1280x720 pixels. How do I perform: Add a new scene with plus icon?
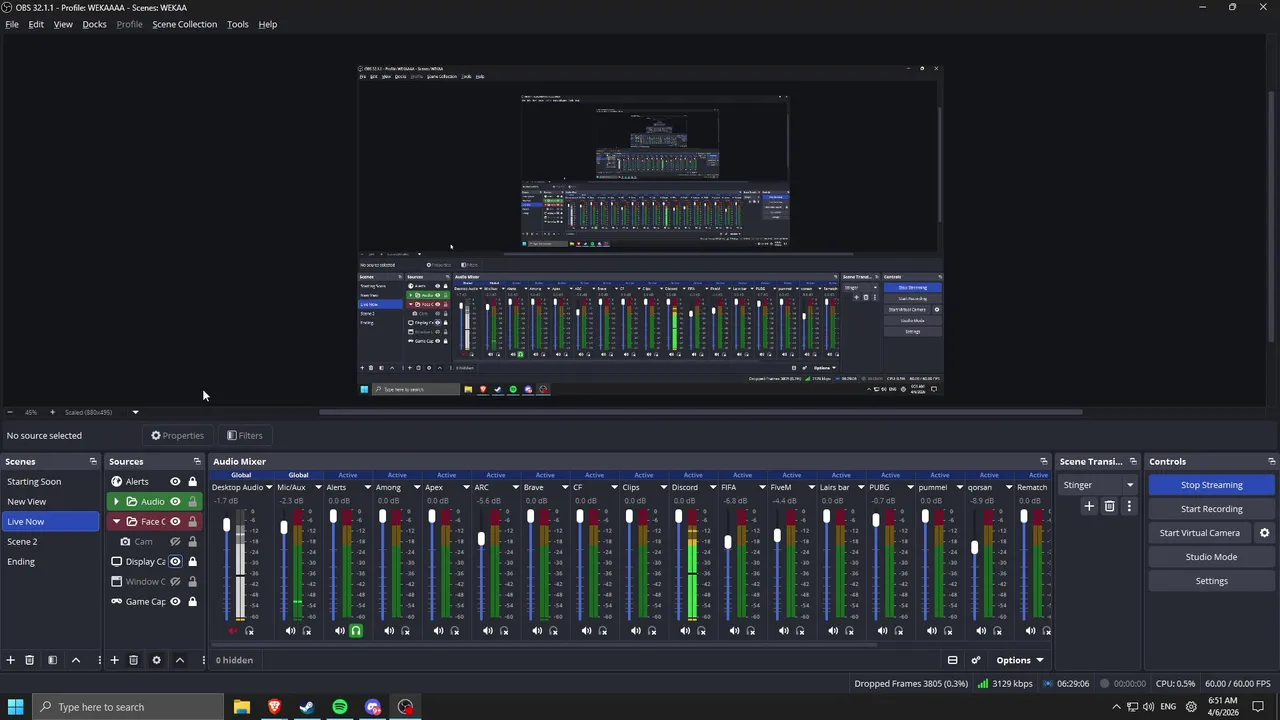(11, 660)
